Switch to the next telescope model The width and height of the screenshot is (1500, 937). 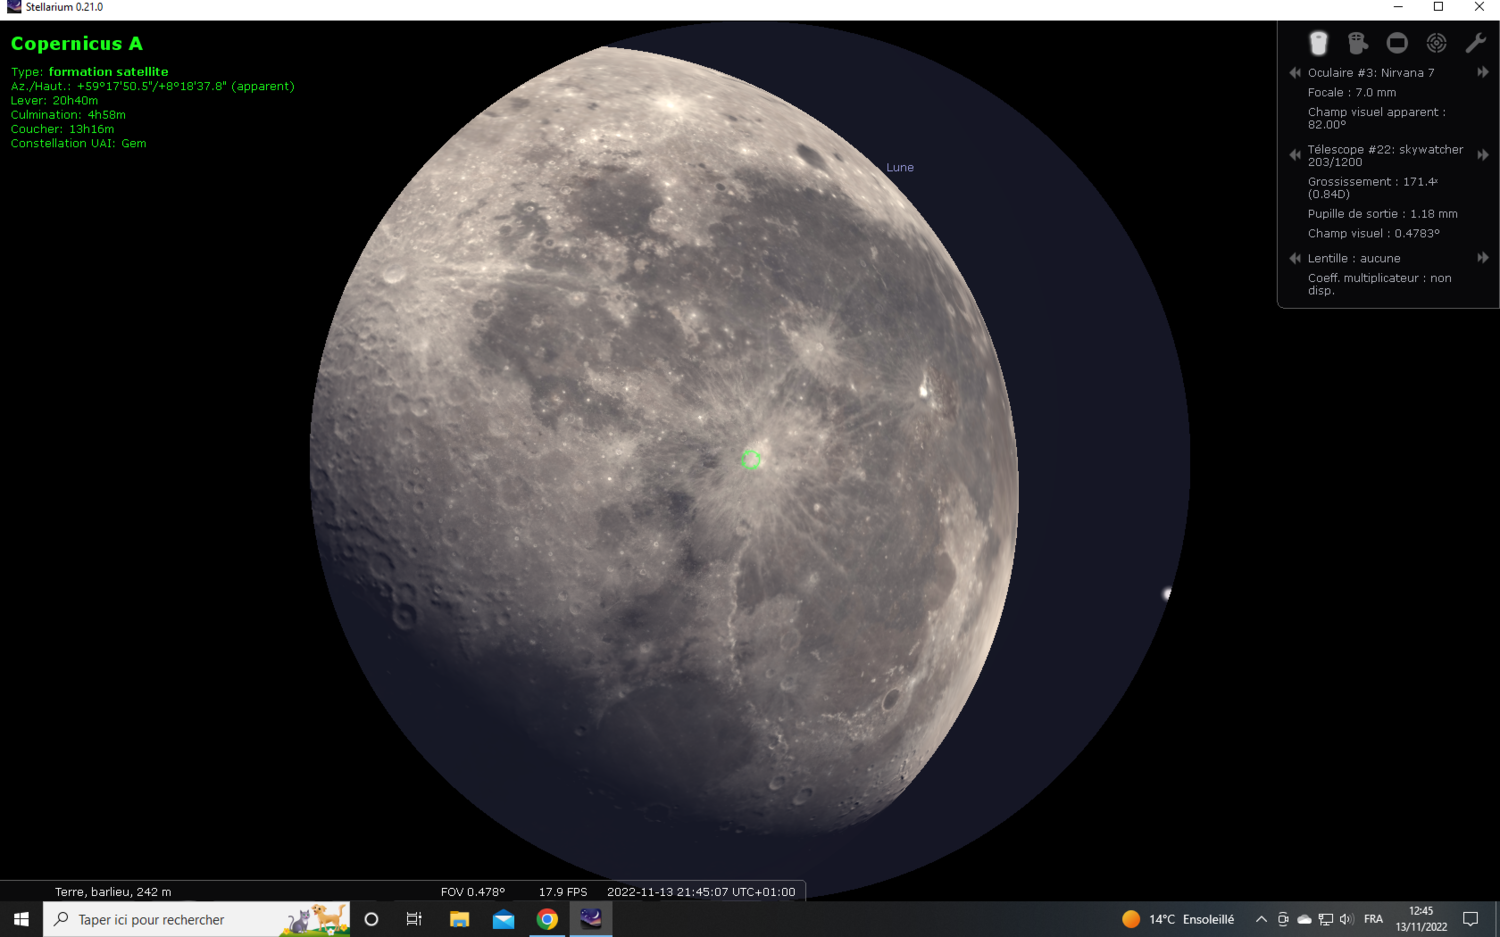1483,155
